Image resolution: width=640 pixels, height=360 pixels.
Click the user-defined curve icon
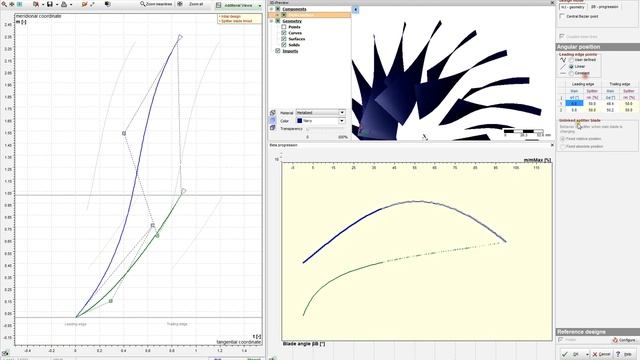pyautogui.click(x=563, y=60)
